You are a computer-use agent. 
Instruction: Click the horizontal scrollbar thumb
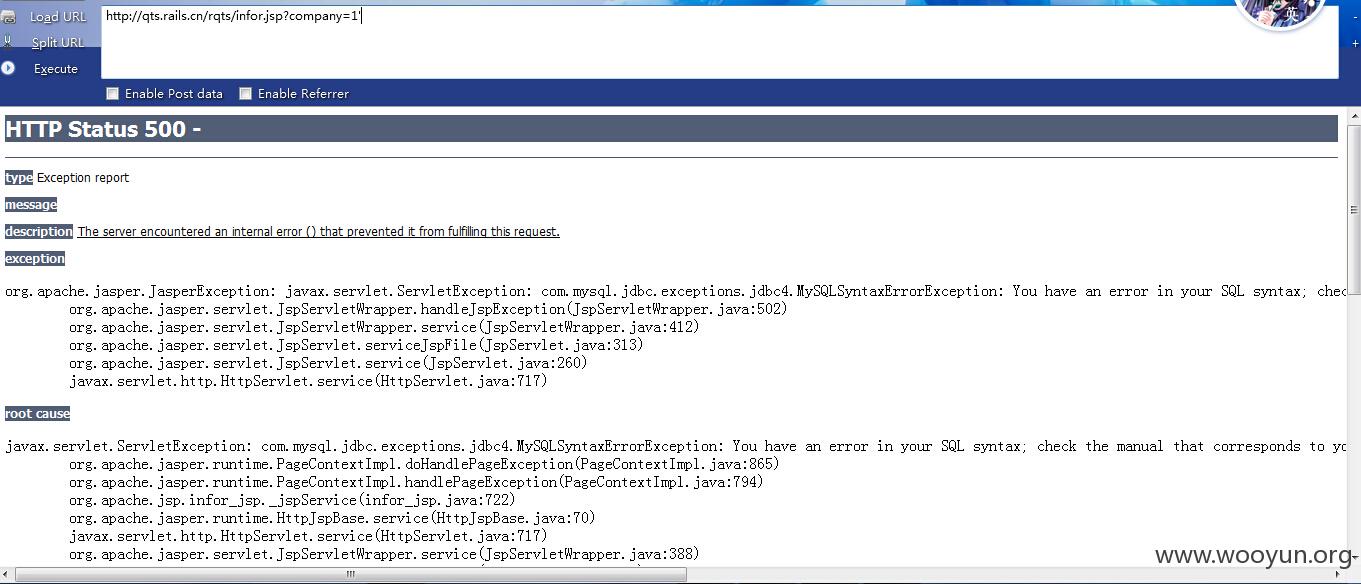351,575
